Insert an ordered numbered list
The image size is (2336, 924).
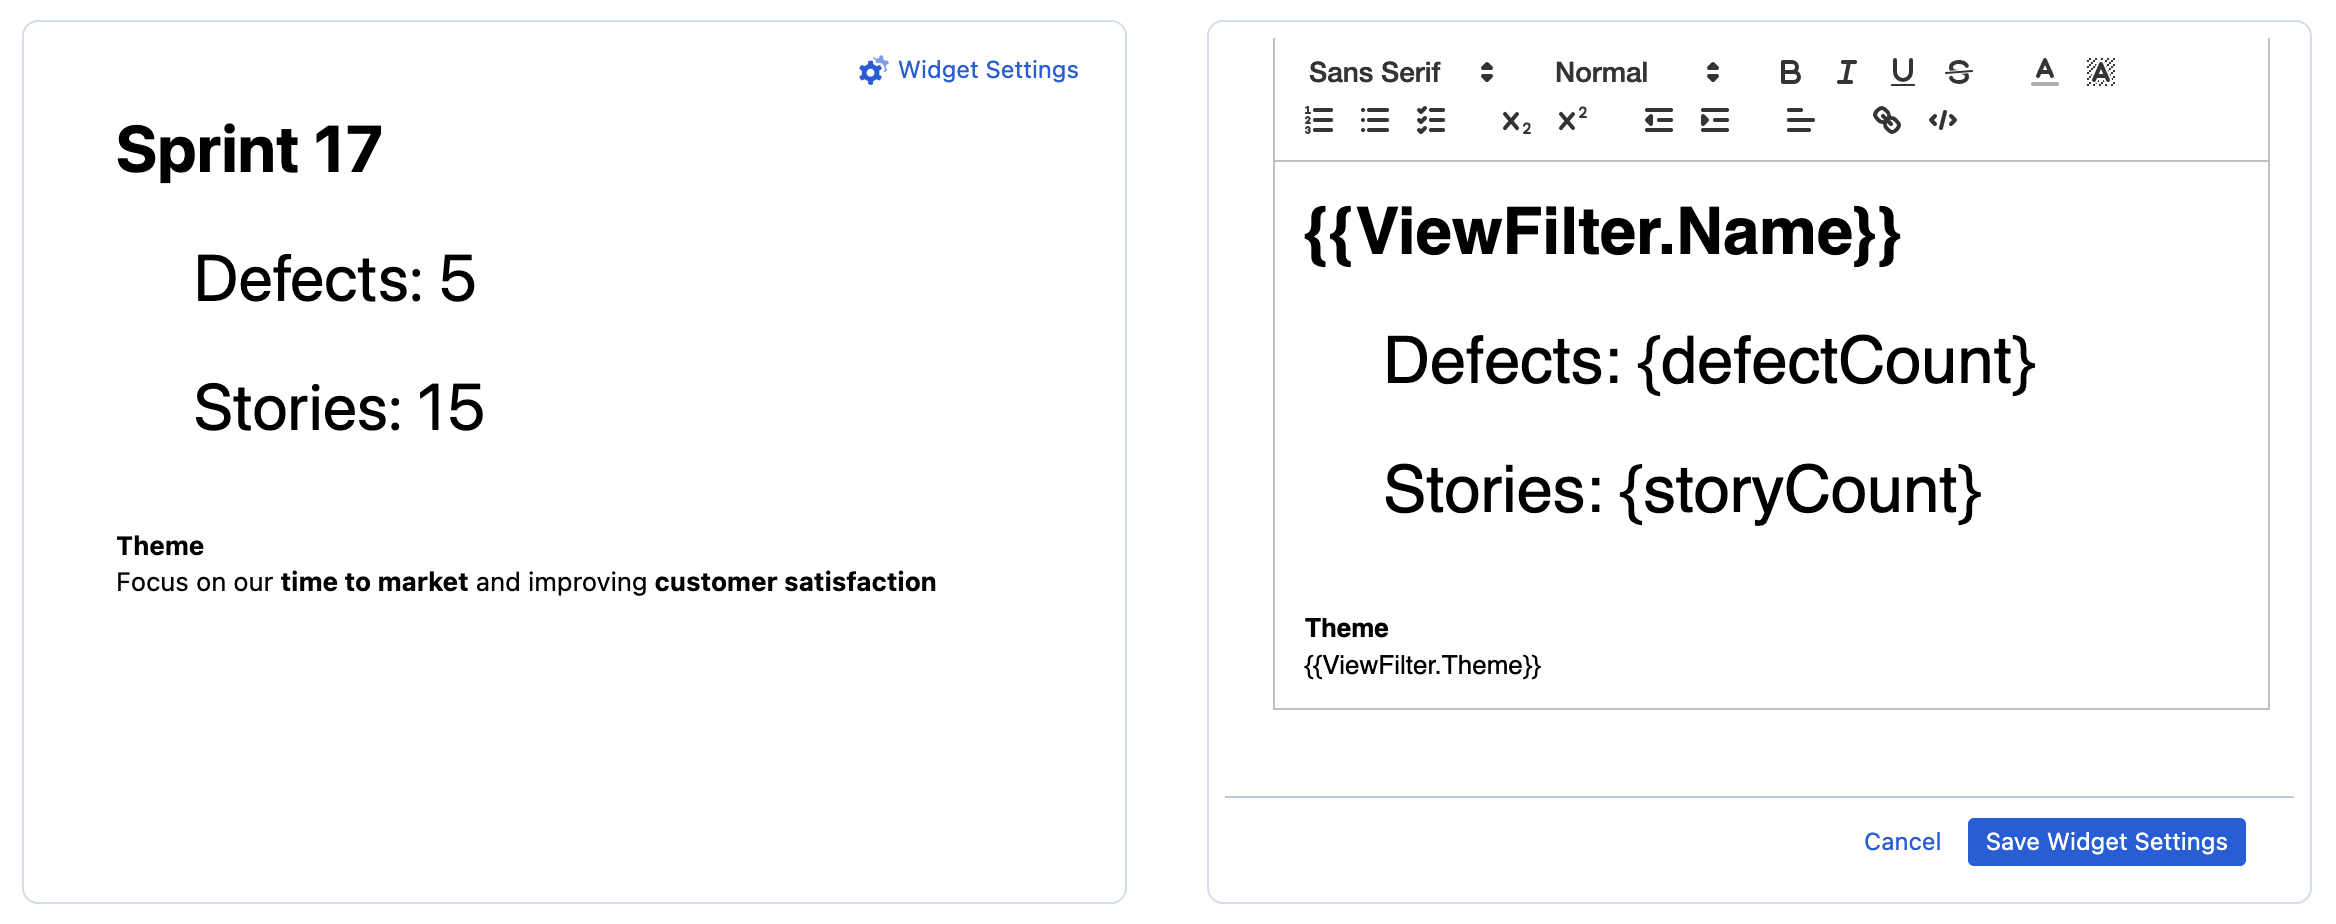coord(1318,120)
